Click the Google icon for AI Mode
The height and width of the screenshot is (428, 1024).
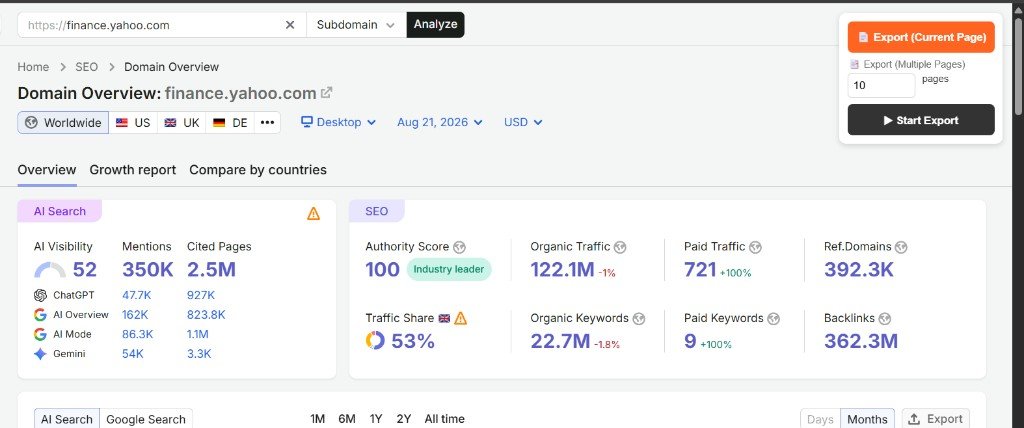(40, 335)
